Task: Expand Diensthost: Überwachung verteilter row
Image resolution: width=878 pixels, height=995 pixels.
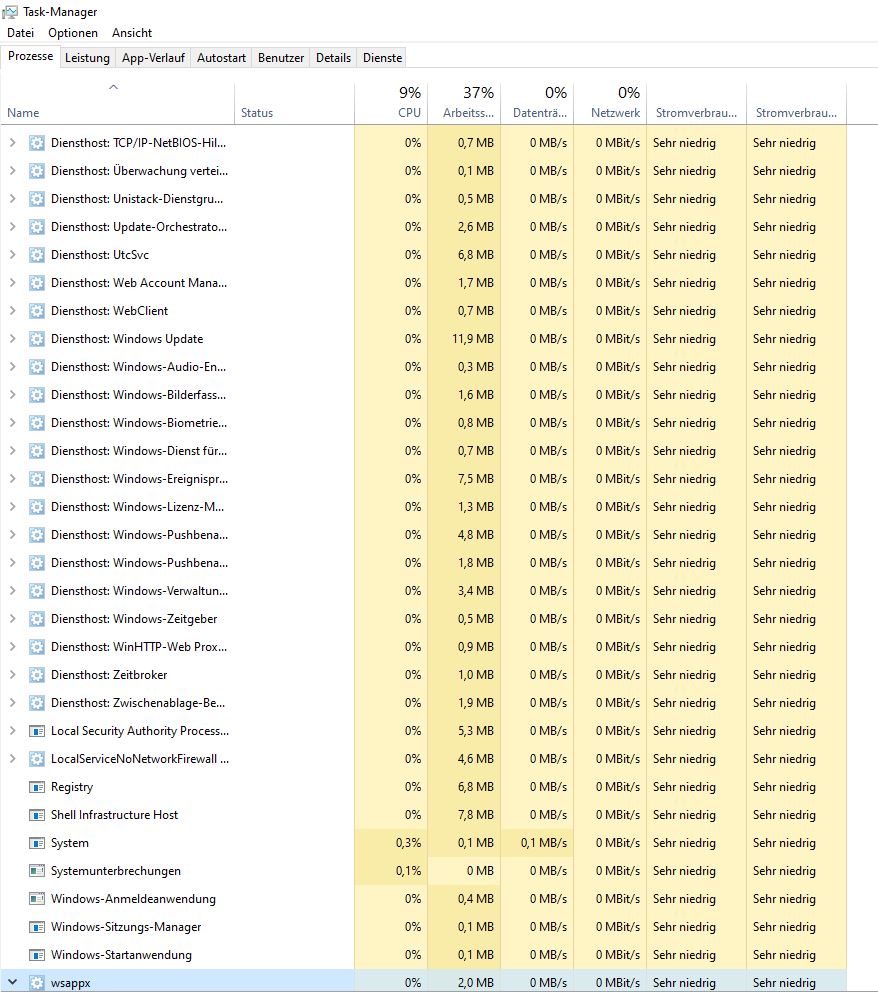Action: click(12, 171)
